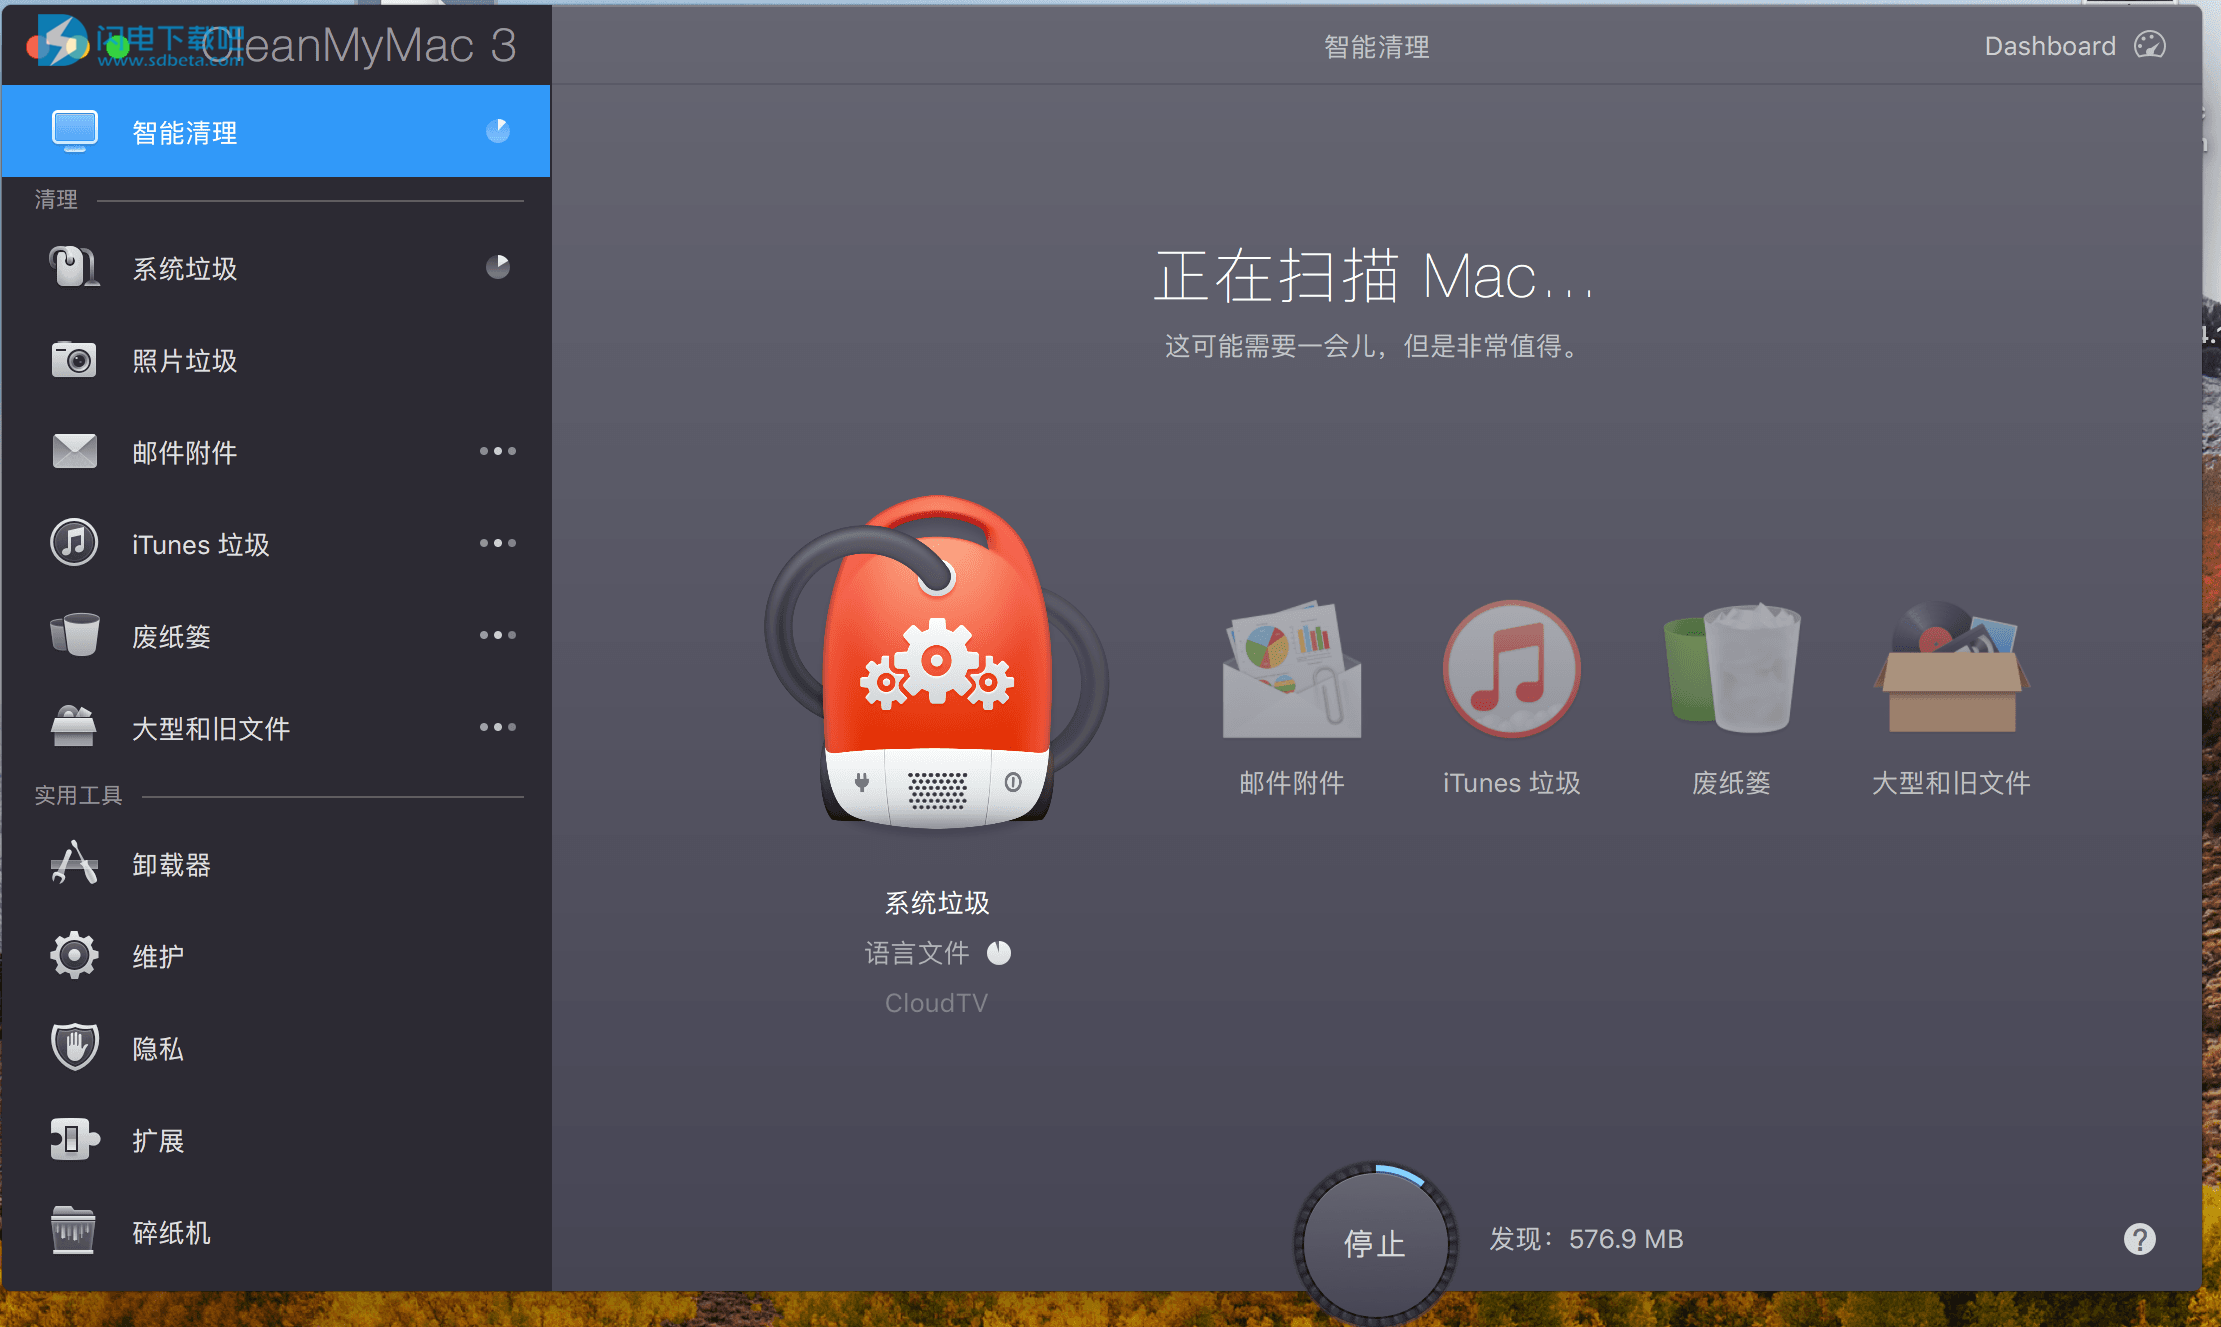Click the 大型和旧文件 caption in main panel

coord(1951,783)
